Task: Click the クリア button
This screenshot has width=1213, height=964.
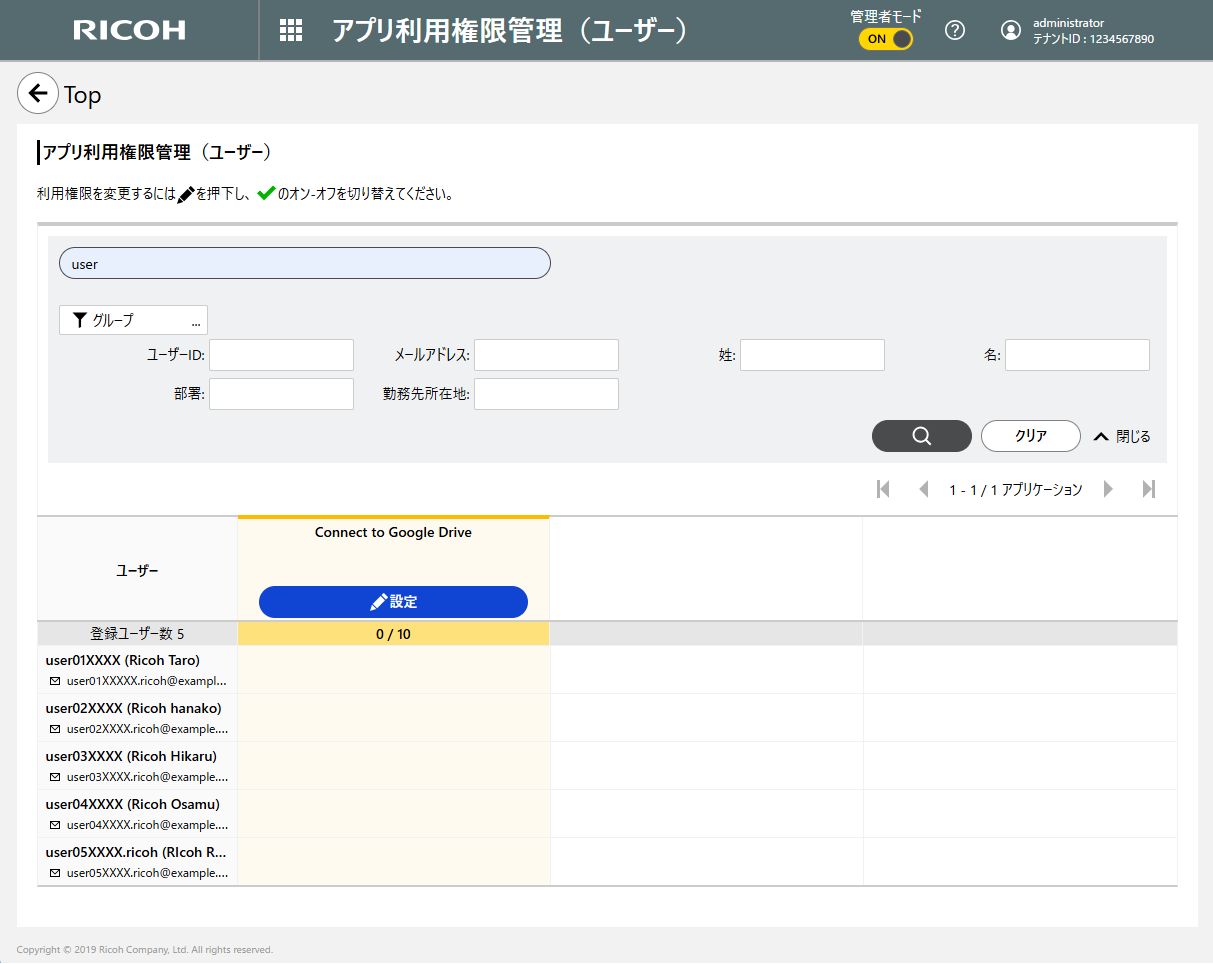Action: (x=1031, y=436)
